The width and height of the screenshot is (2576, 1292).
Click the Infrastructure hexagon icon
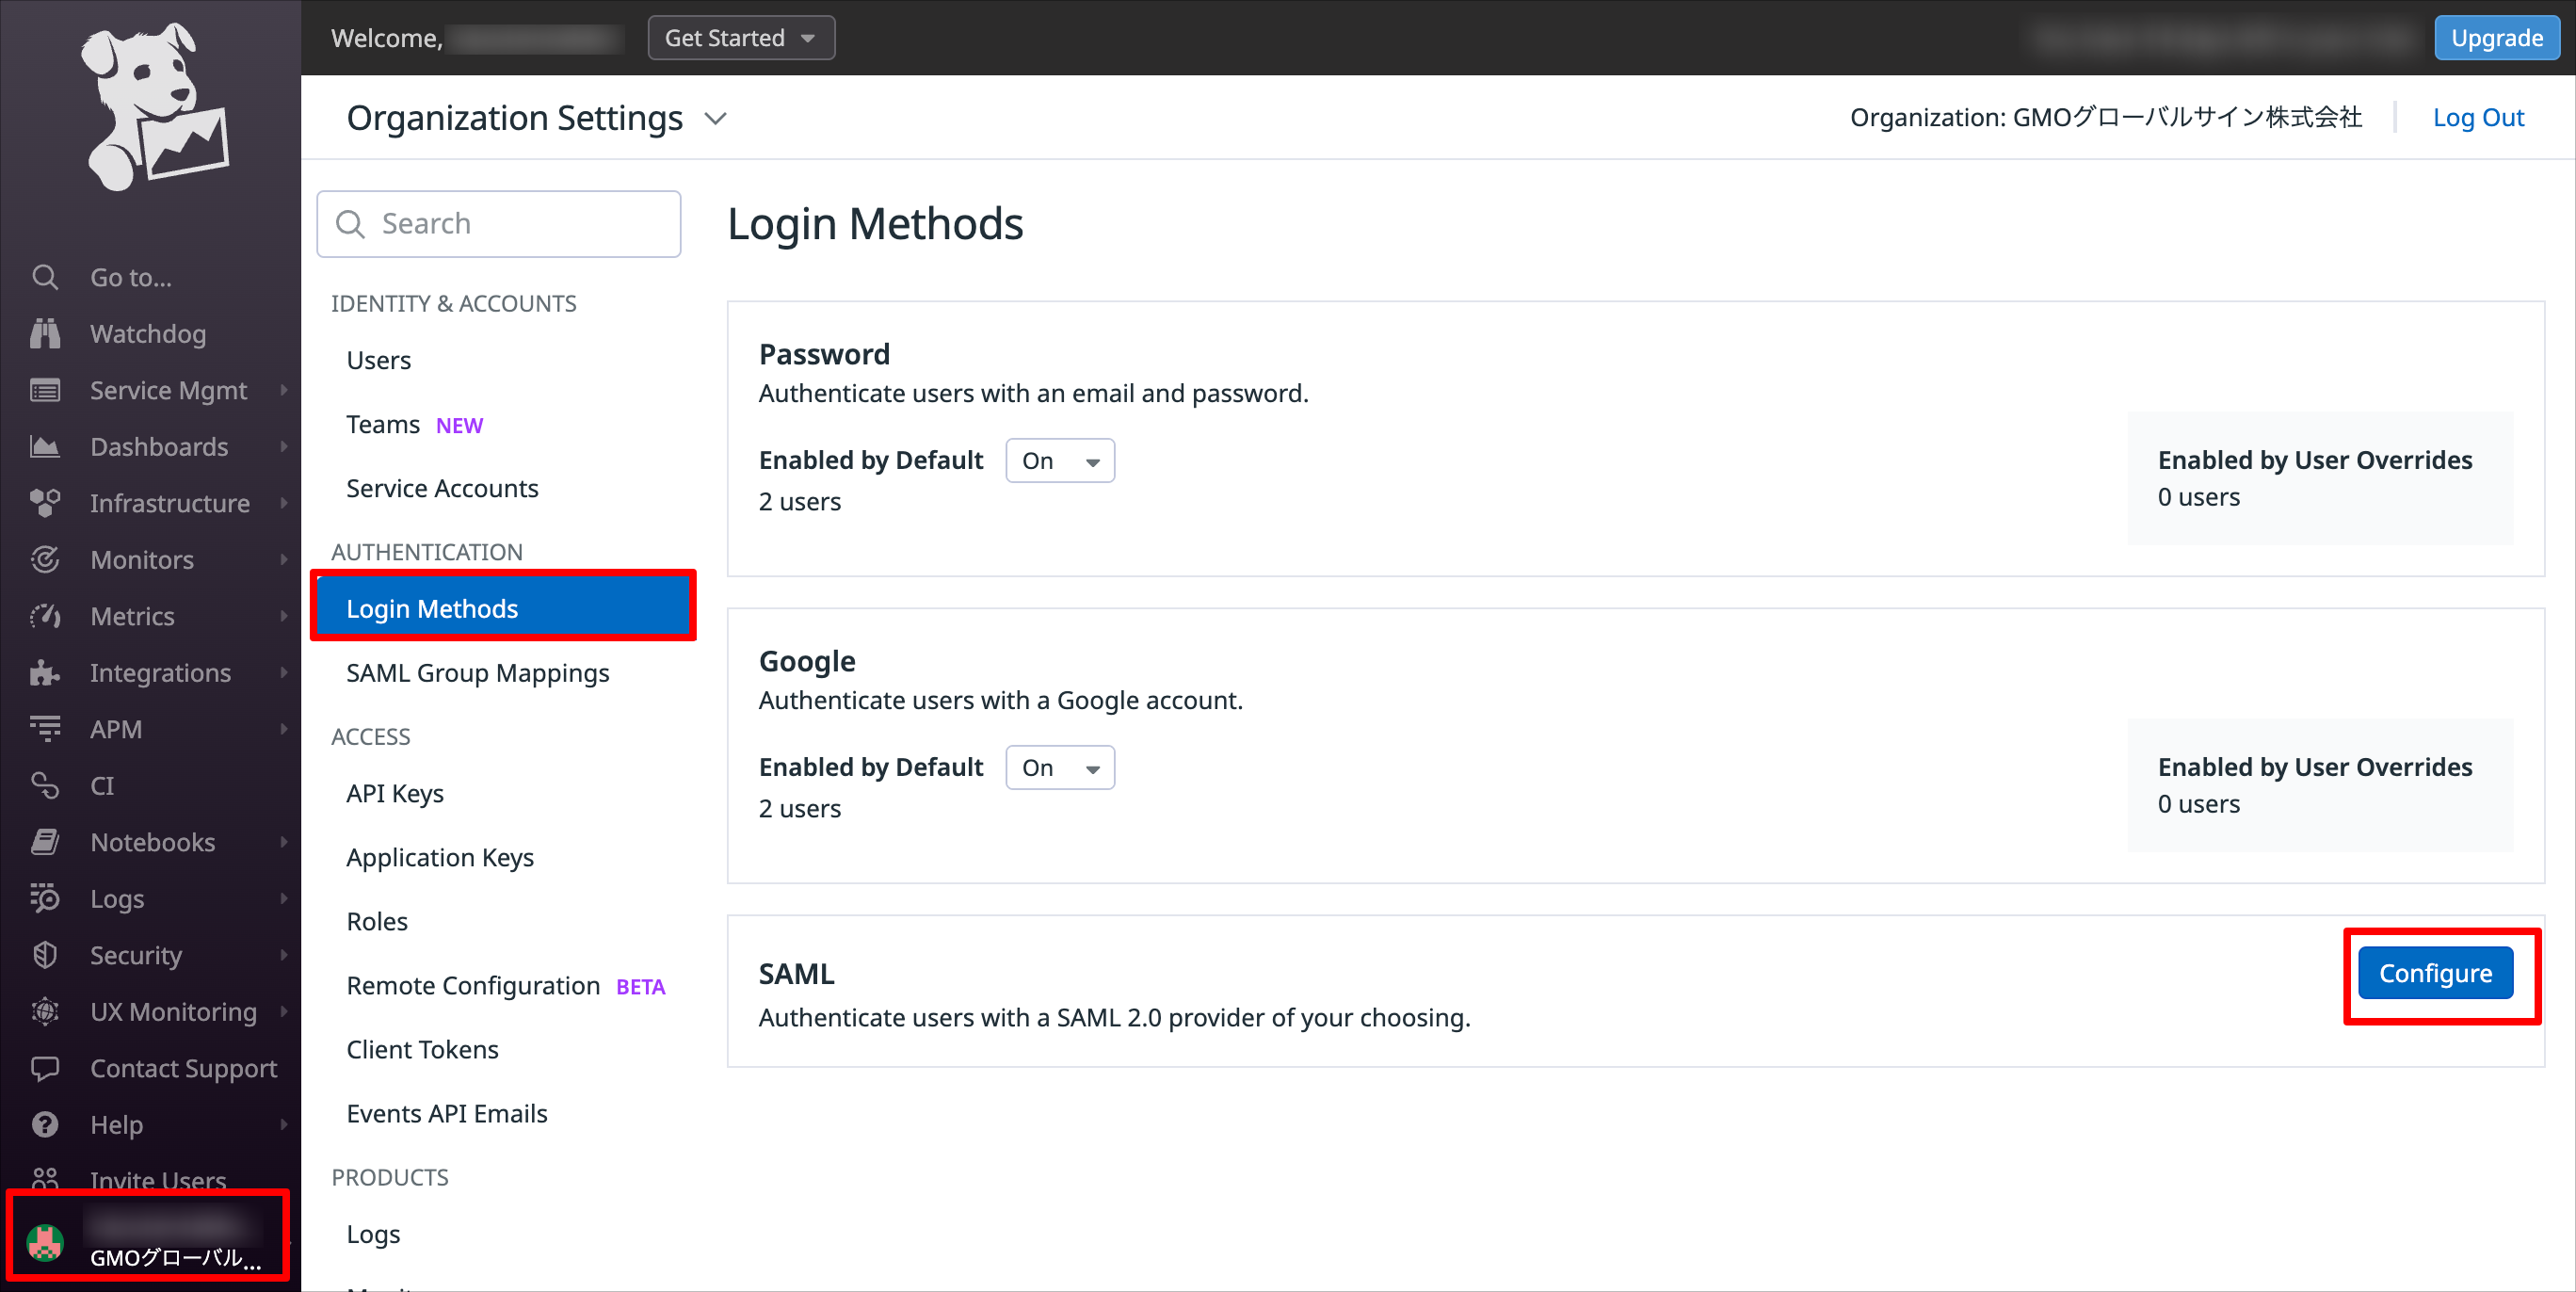[45, 503]
